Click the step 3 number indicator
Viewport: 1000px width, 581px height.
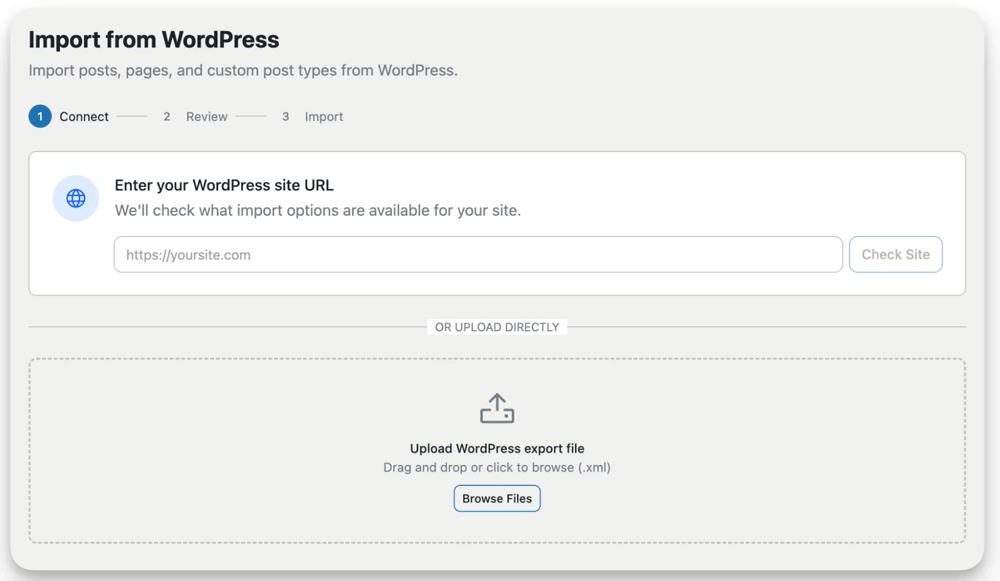pos(285,117)
